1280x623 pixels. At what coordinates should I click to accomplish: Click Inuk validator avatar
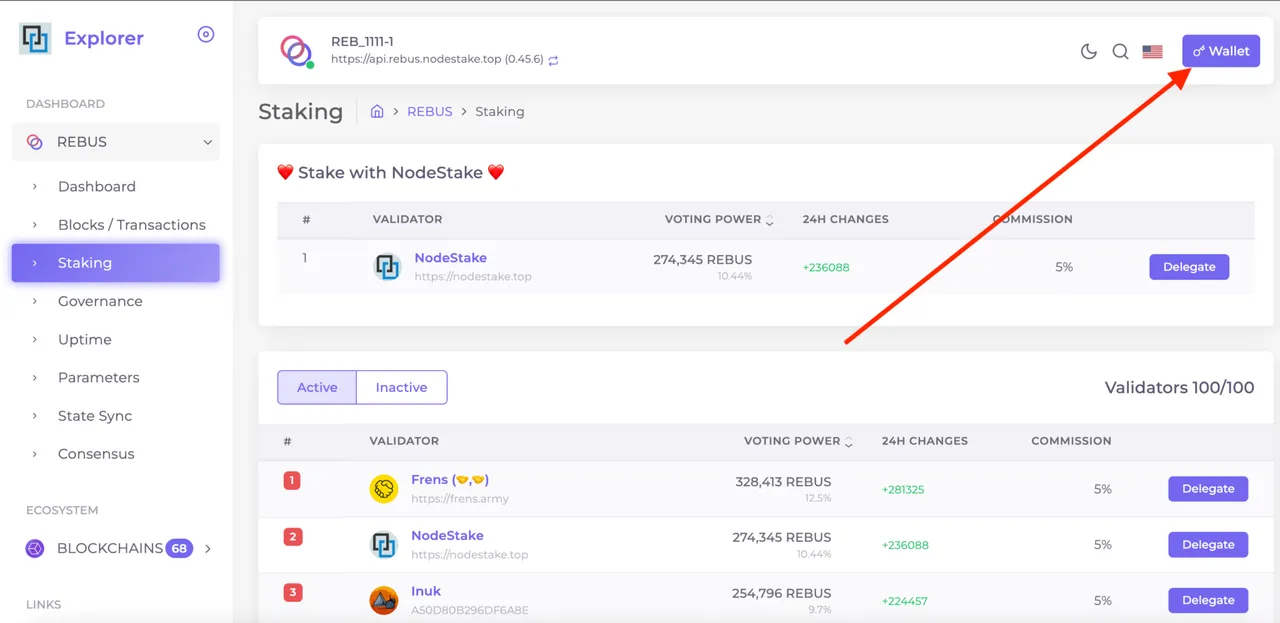tap(384, 600)
